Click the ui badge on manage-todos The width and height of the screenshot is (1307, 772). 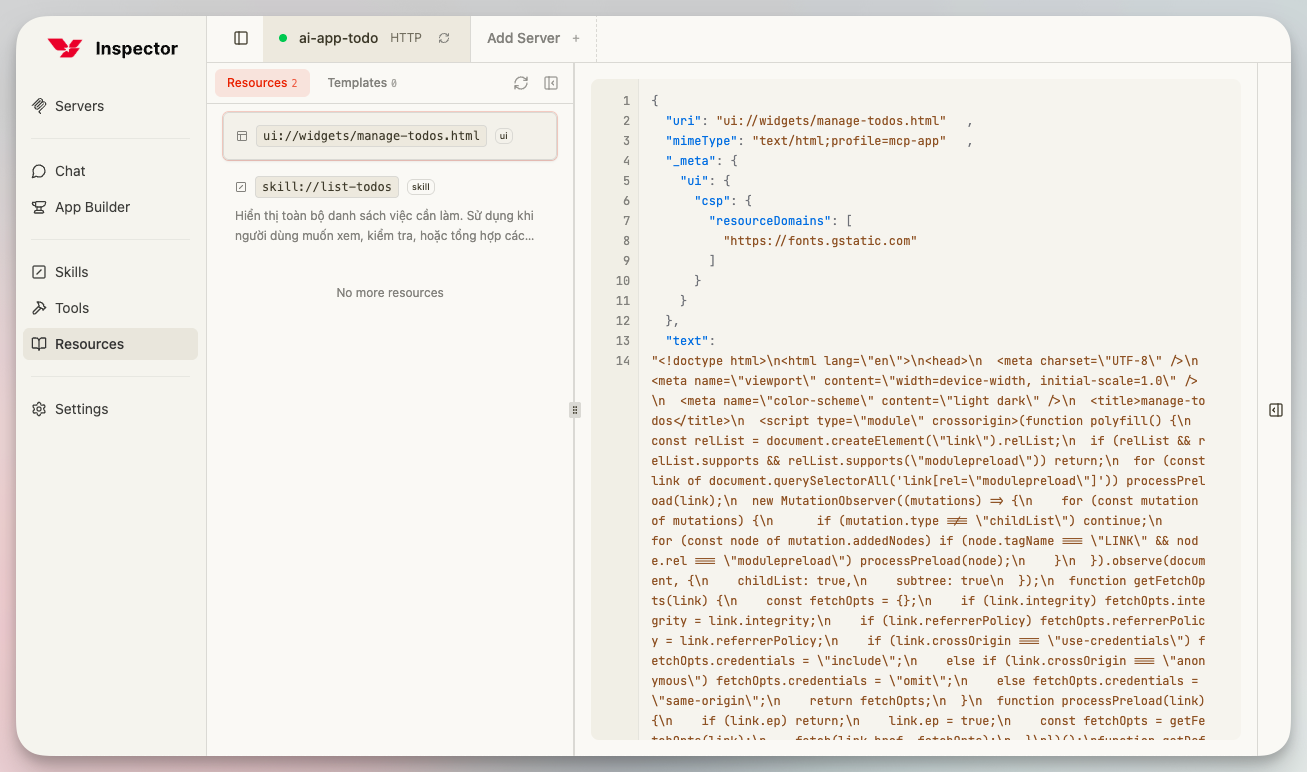coord(504,136)
